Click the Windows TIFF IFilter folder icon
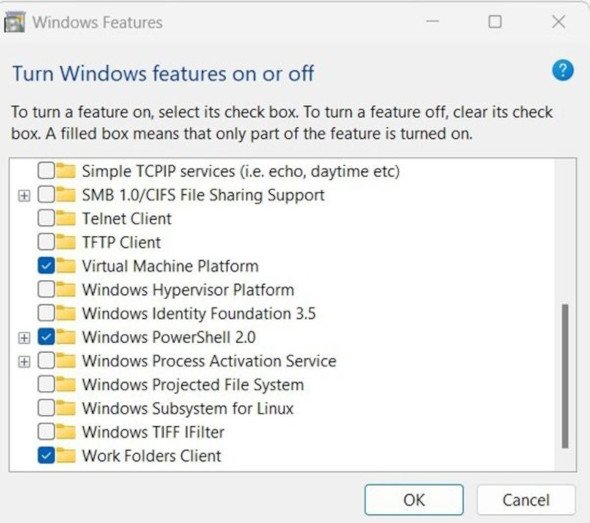590x523 pixels. (x=66, y=432)
